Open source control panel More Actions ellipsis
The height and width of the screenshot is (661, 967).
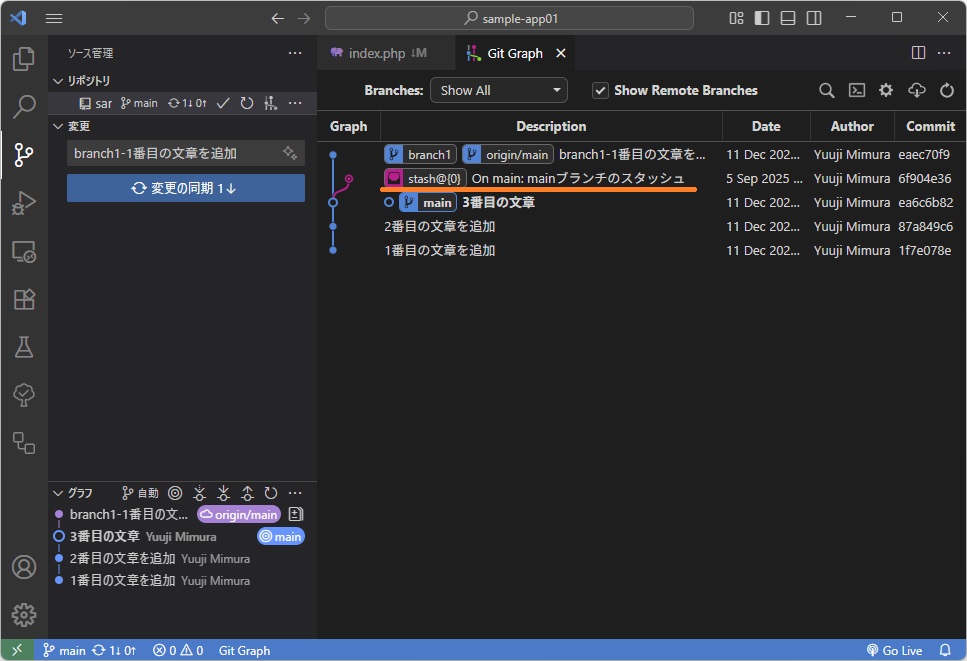click(295, 53)
